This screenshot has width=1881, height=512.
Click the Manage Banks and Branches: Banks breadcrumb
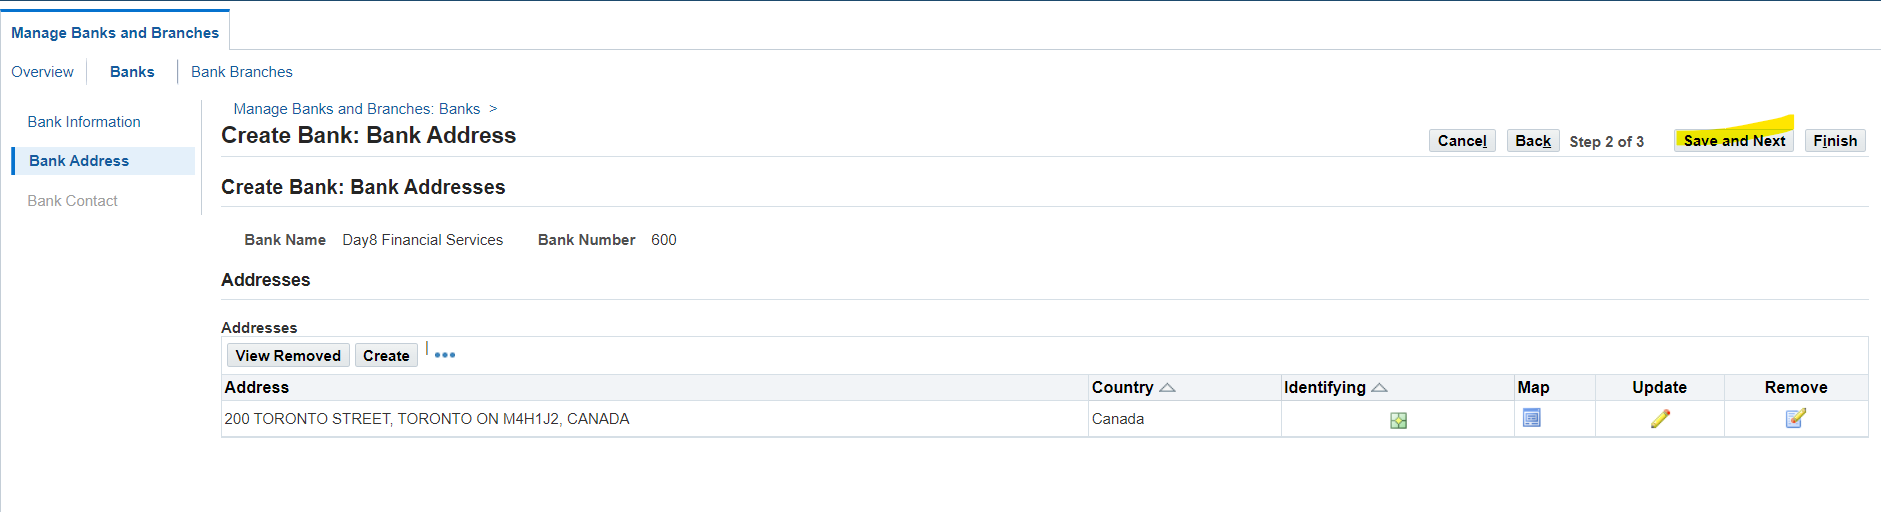click(x=356, y=109)
